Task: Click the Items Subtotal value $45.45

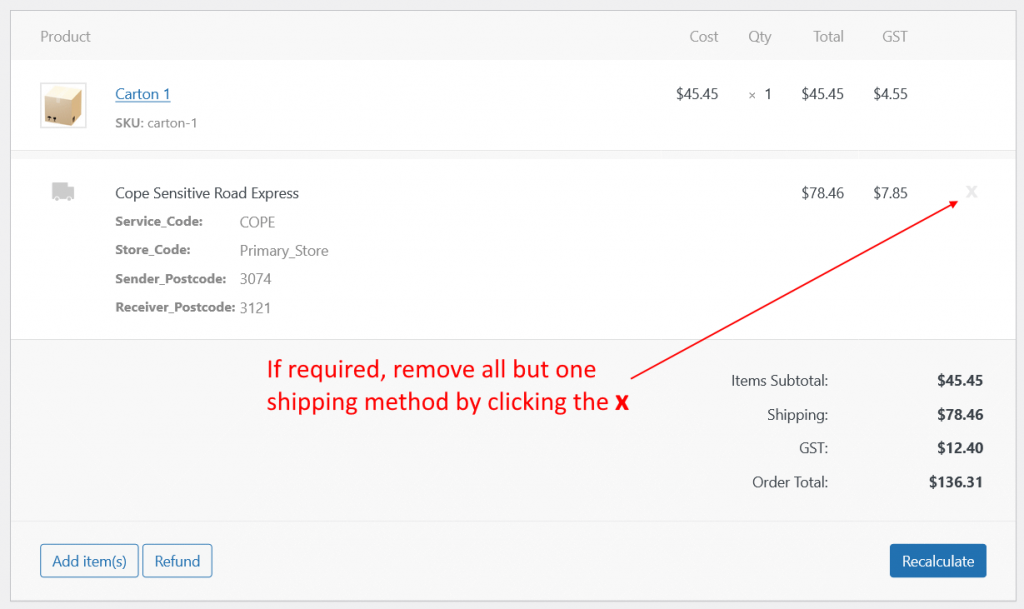Action: [x=962, y=380]
